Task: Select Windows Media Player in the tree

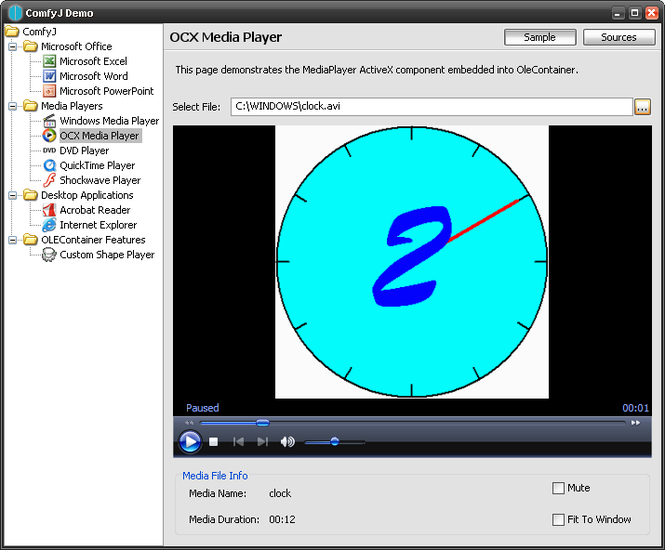Action: click(109, 121)
